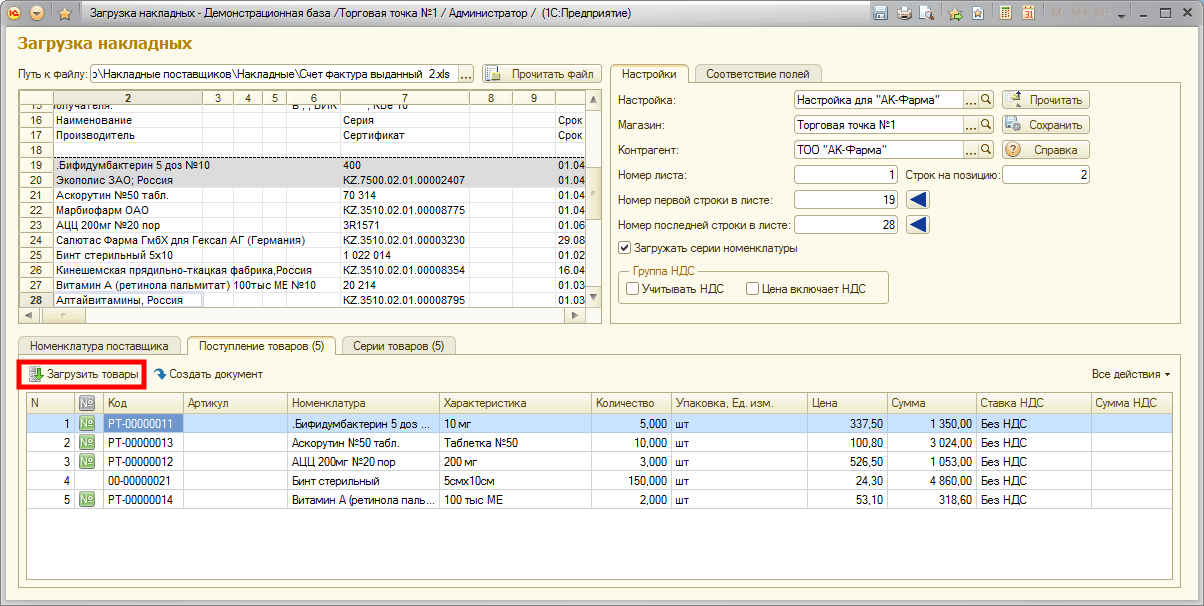Click the Прочитать файл button
Viewport: 1204px width, 606px height.
[x=542, y=74]
